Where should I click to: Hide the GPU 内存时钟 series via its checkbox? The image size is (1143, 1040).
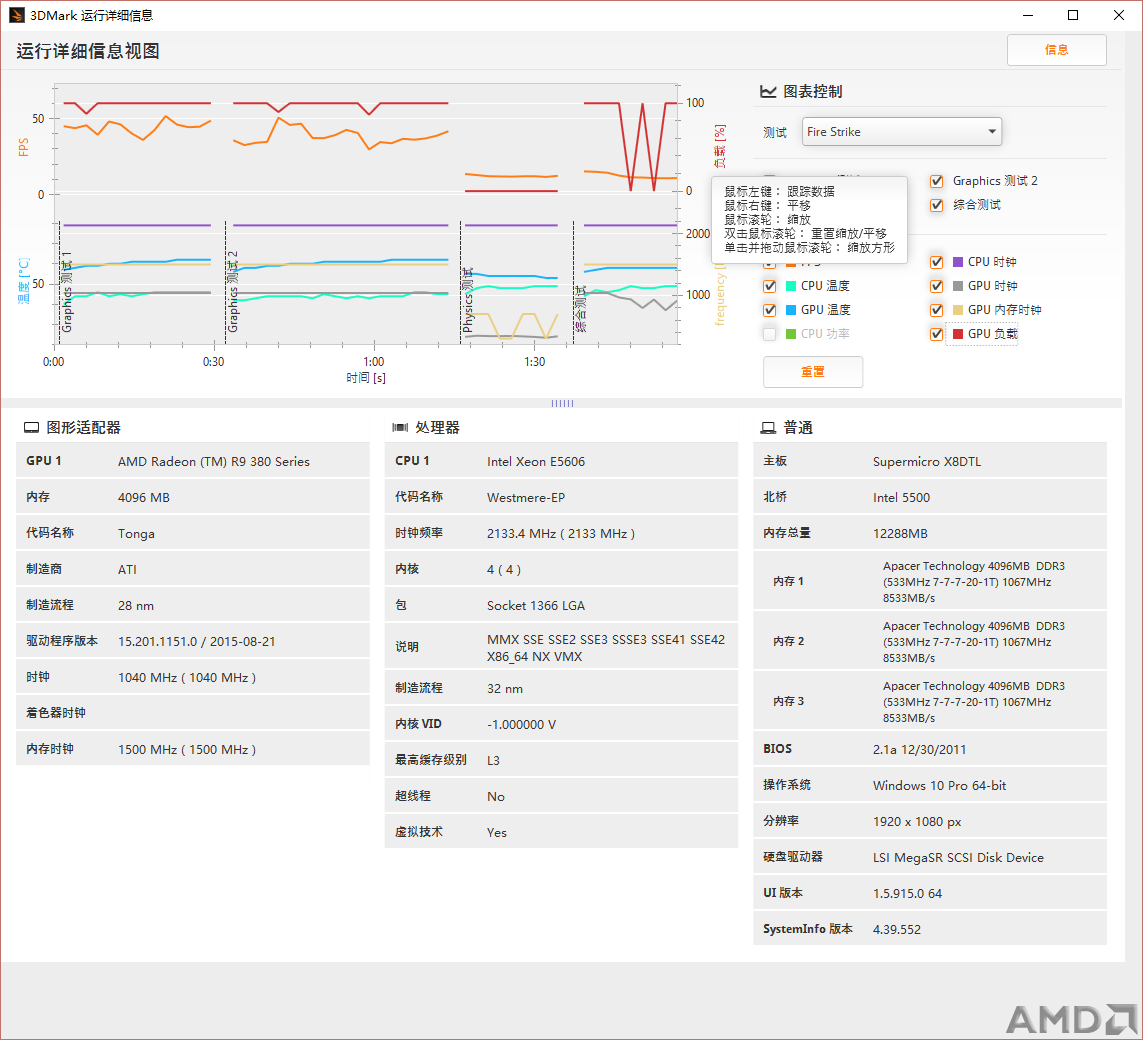[x=937, y=310]
